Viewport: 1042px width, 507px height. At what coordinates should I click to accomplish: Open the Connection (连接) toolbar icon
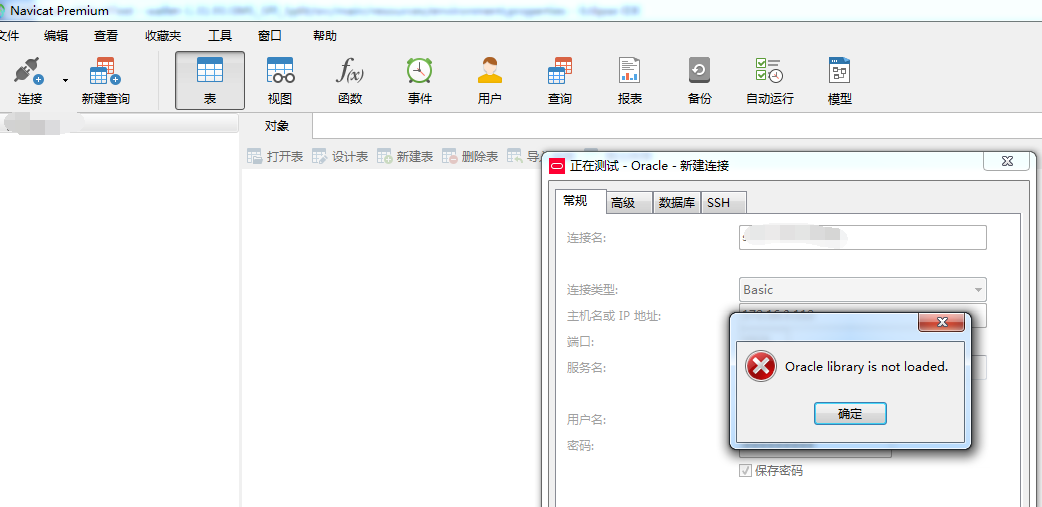(29, 80)
